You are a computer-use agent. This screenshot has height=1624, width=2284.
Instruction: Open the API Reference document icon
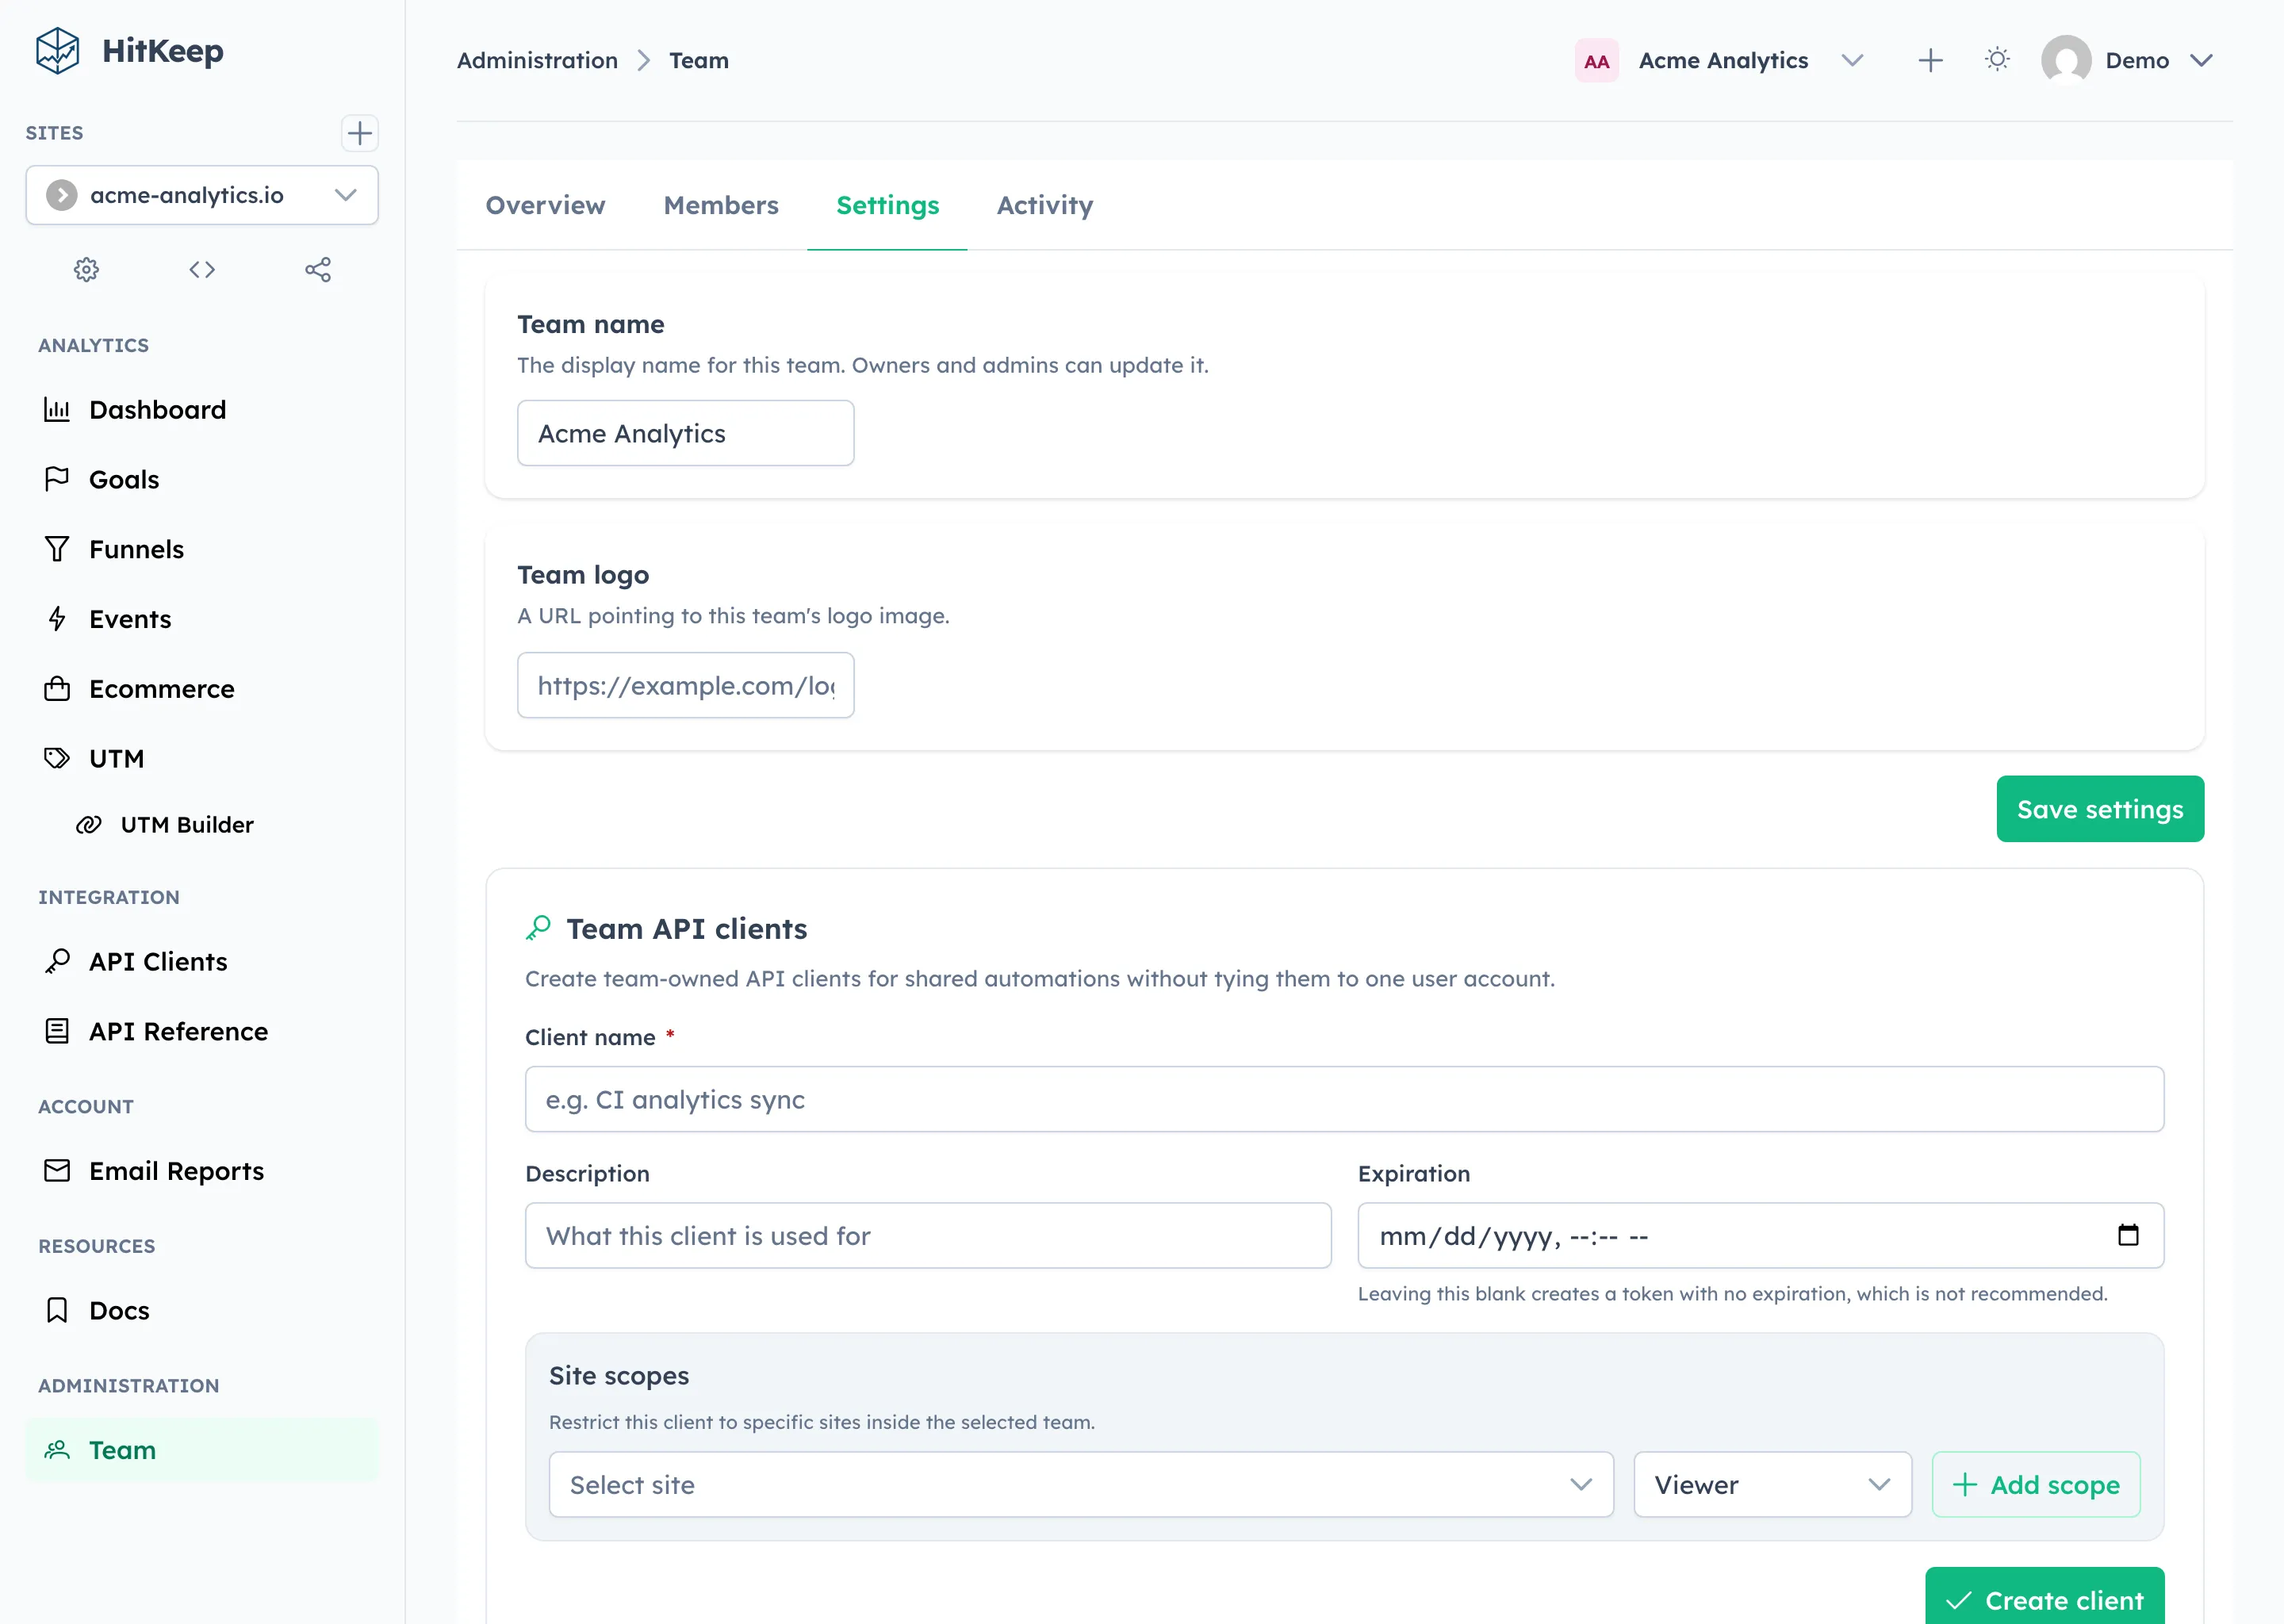(x=57, y=1031)
